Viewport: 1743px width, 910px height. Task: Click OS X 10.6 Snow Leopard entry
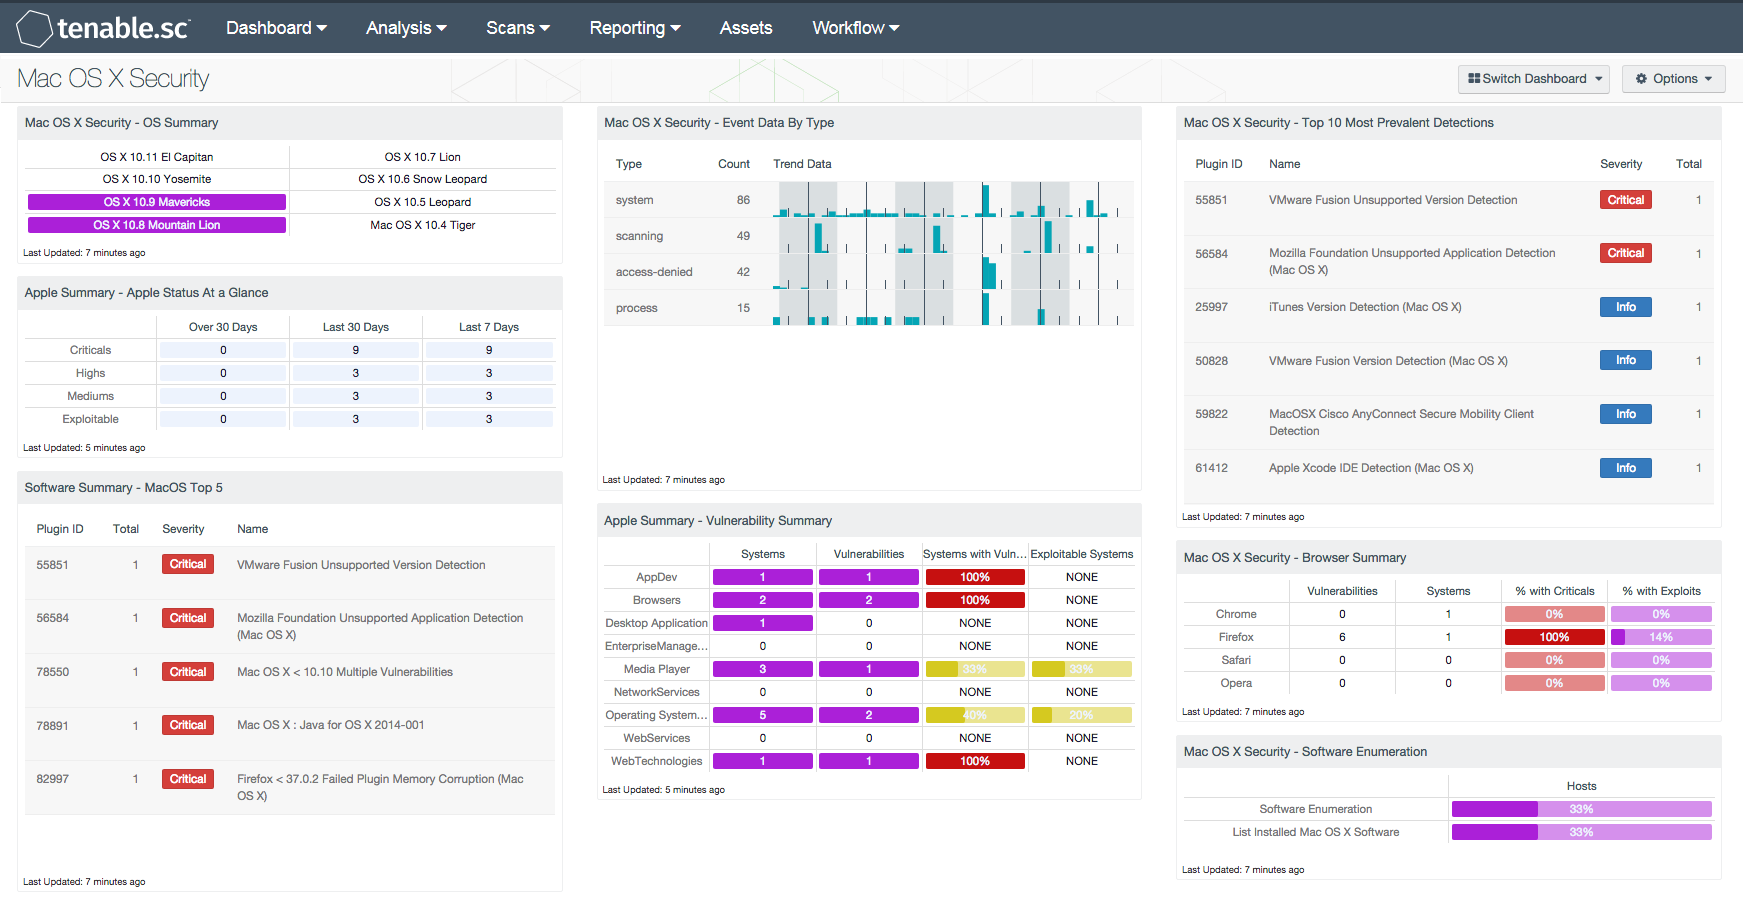pyautogui.click(x=423, y=179)
